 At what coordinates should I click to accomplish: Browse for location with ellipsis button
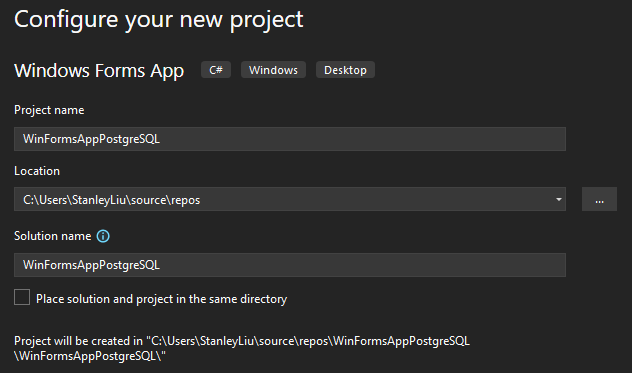[599, 199]
